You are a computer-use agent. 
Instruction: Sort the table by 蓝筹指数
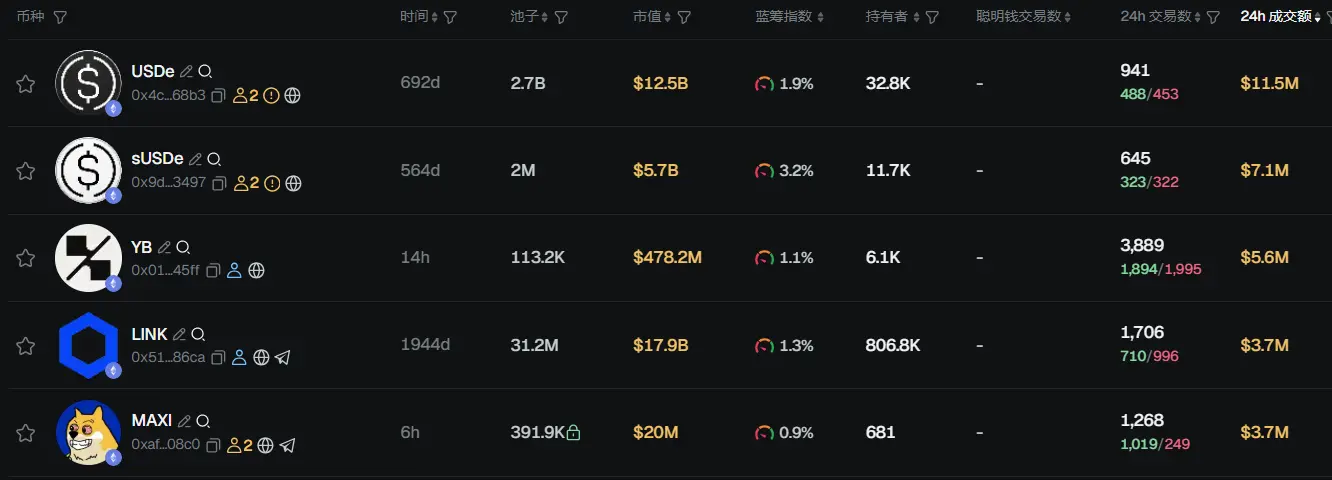pyautogui.click(x=790, y=17)
